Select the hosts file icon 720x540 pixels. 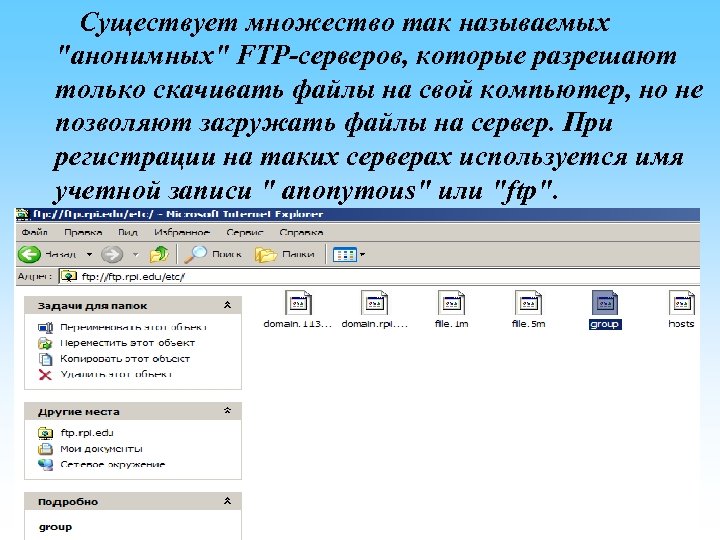(x=682, y=303)
